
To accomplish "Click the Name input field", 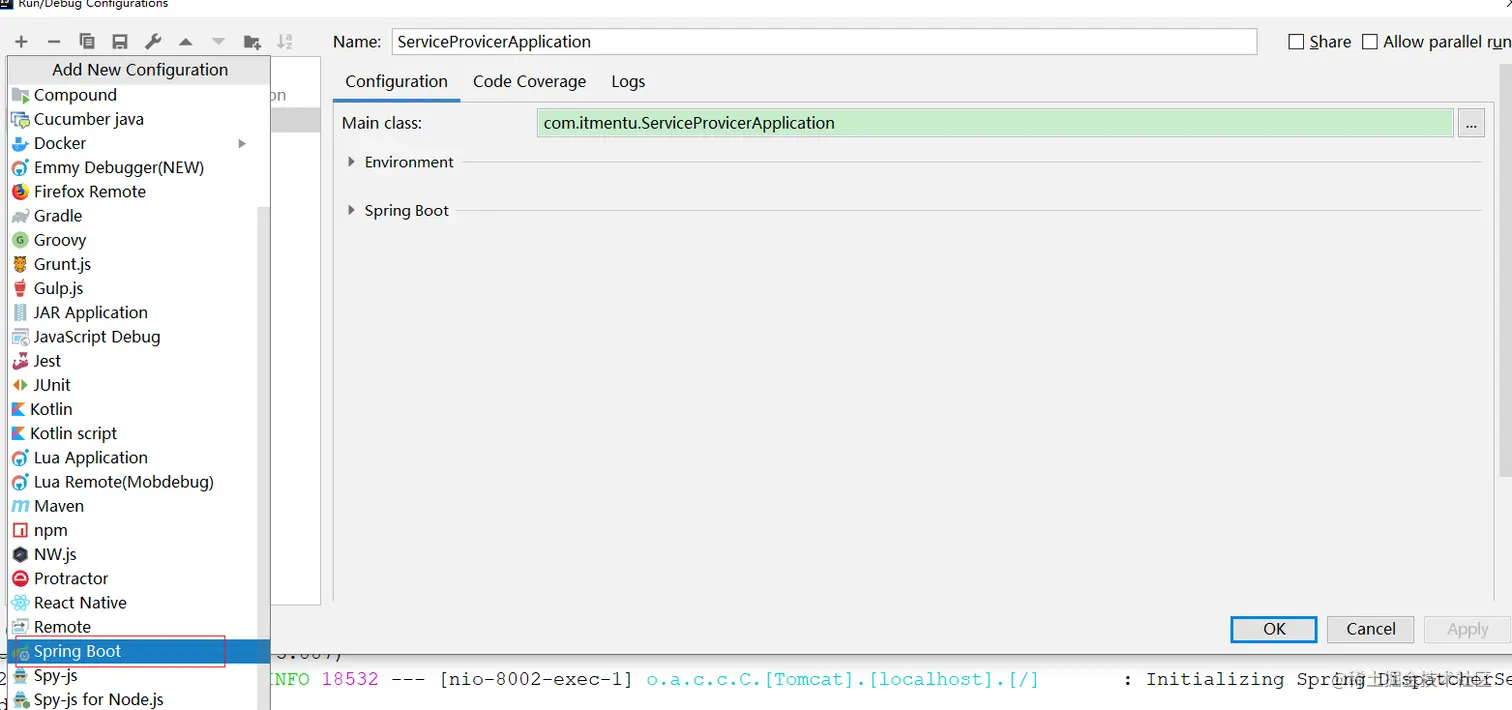I will point(824,42).
